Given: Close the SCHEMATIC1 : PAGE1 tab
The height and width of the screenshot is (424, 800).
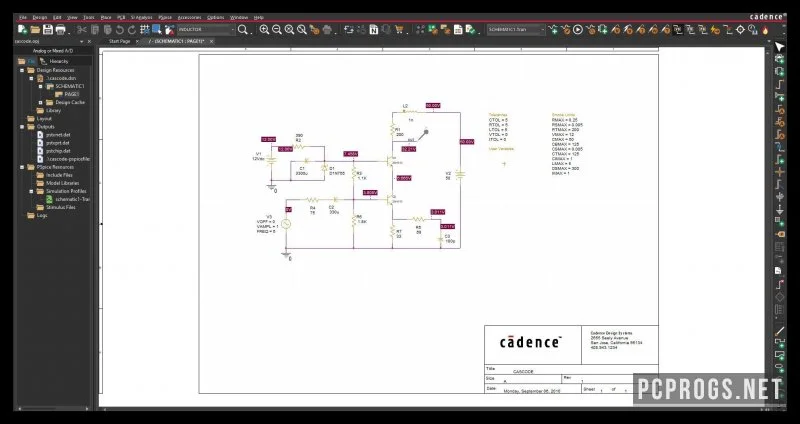Looking at the screenshot, I should [211, 41].
